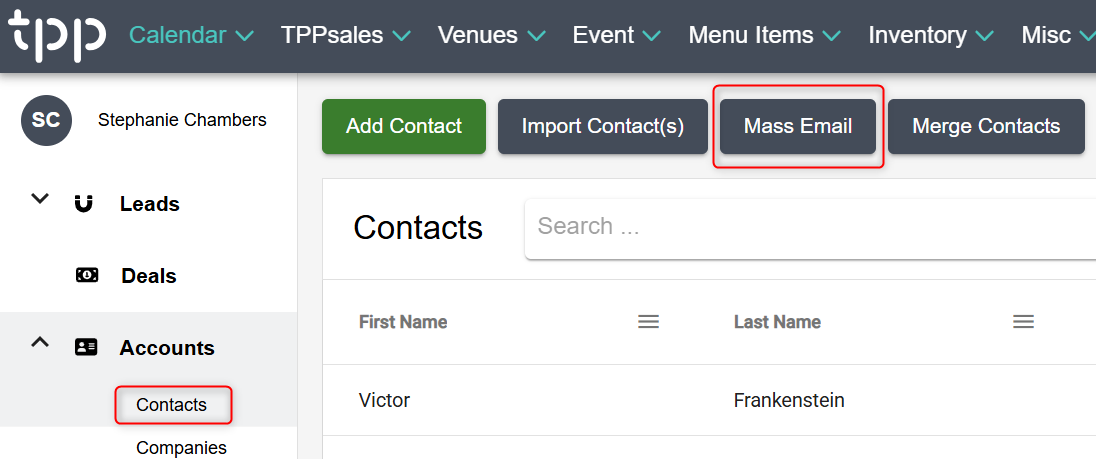The width and height of the screenshot is (1096, 459).
Task: Click the Accounts contact card icon
Action: (x=87, y=348)
